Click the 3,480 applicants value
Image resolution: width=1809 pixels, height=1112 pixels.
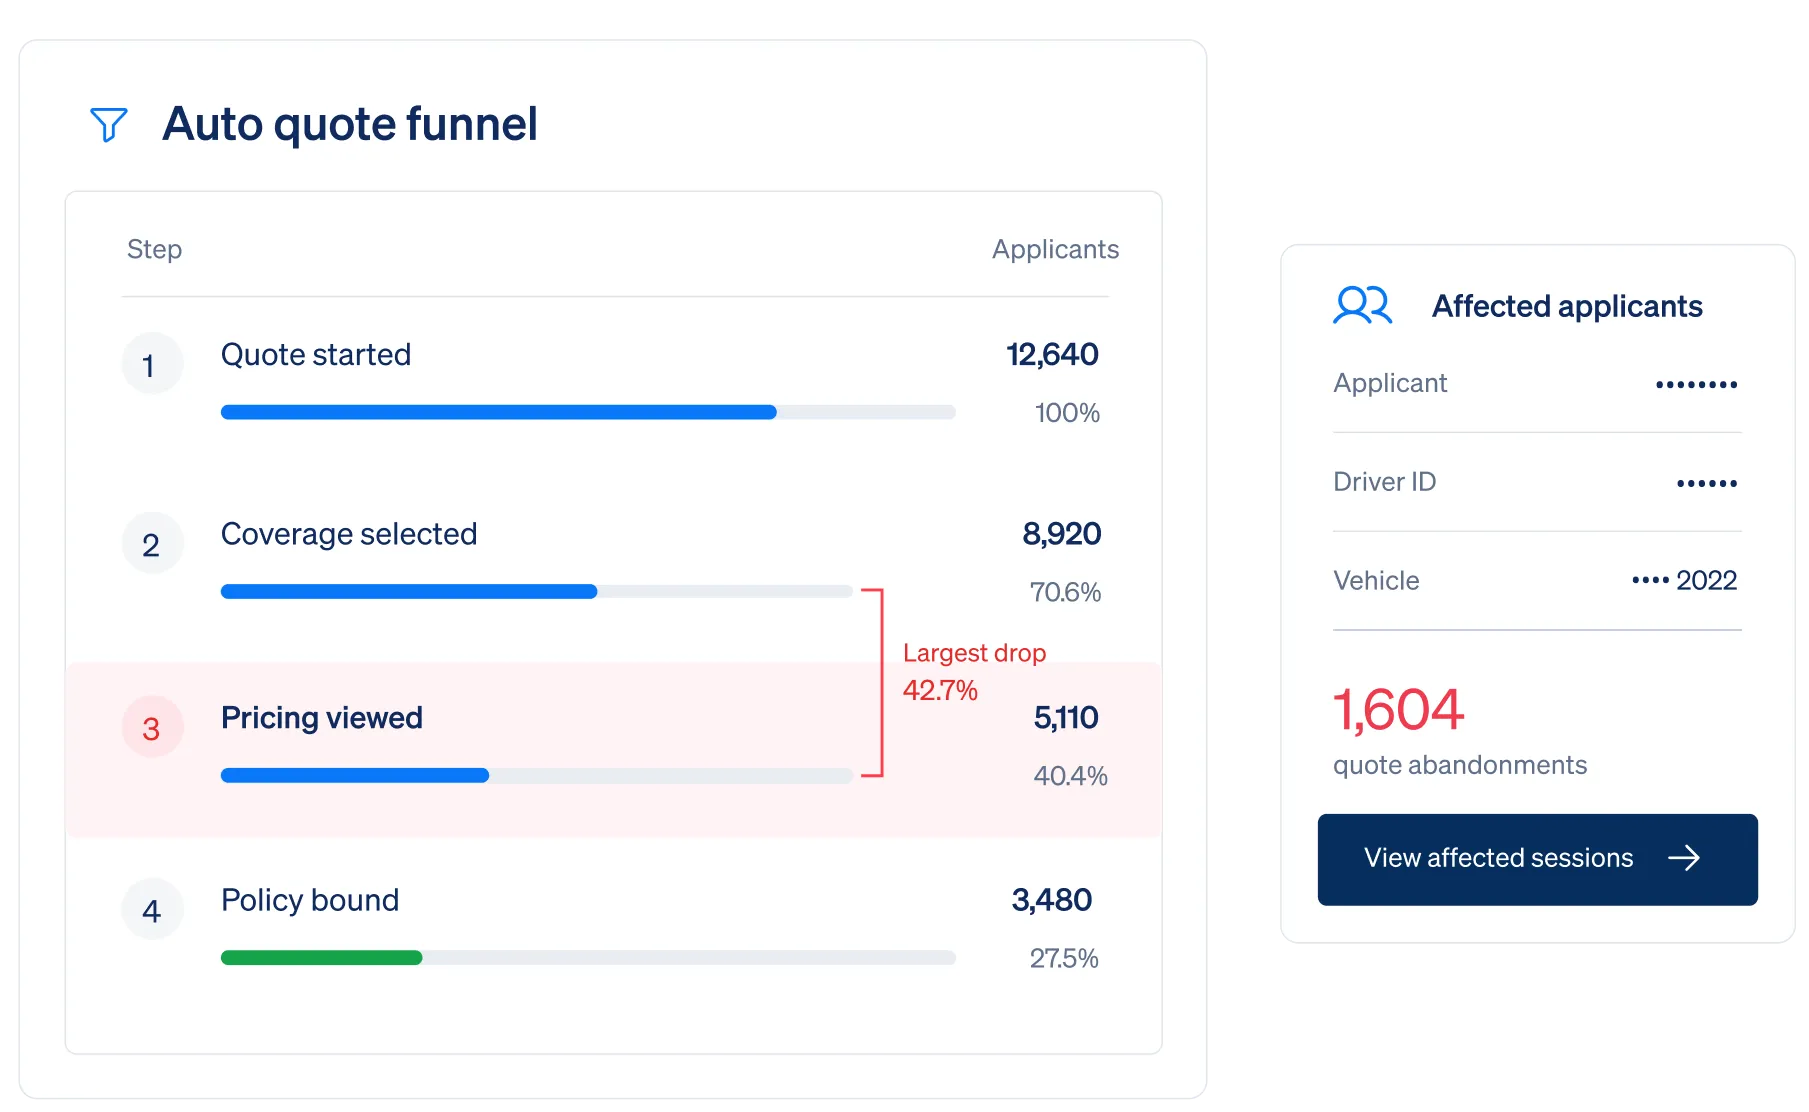pos(1052,900)
